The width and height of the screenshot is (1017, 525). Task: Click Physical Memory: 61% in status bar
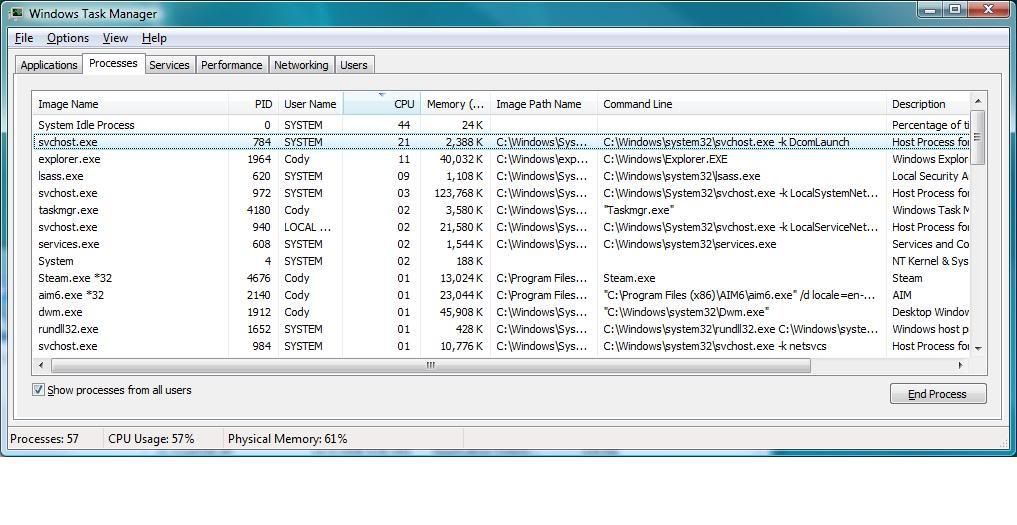pyautogui.click(x=287, y=439)
